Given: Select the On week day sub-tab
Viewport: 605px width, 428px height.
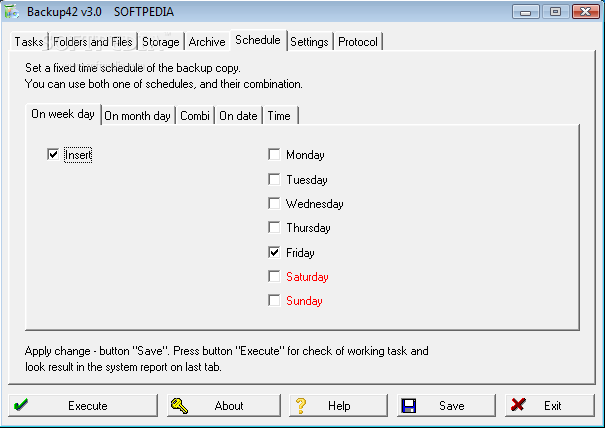Looking at the screenshot, I should (x=63, y=114).
